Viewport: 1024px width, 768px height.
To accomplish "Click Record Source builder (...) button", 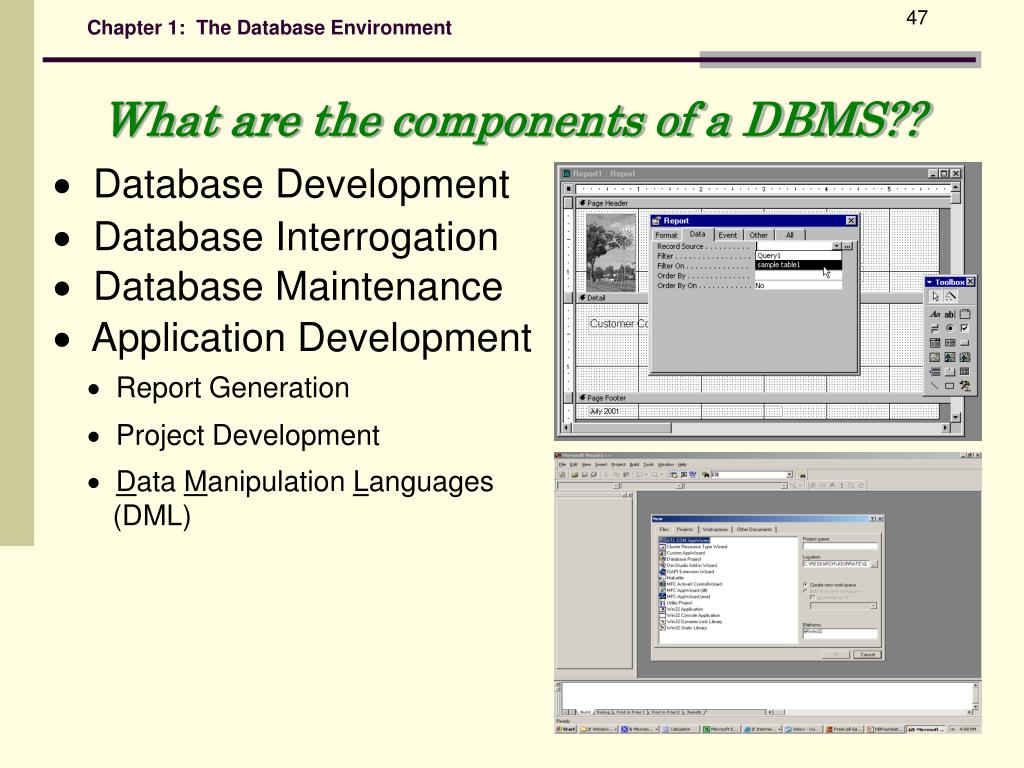I will (848, 246).
